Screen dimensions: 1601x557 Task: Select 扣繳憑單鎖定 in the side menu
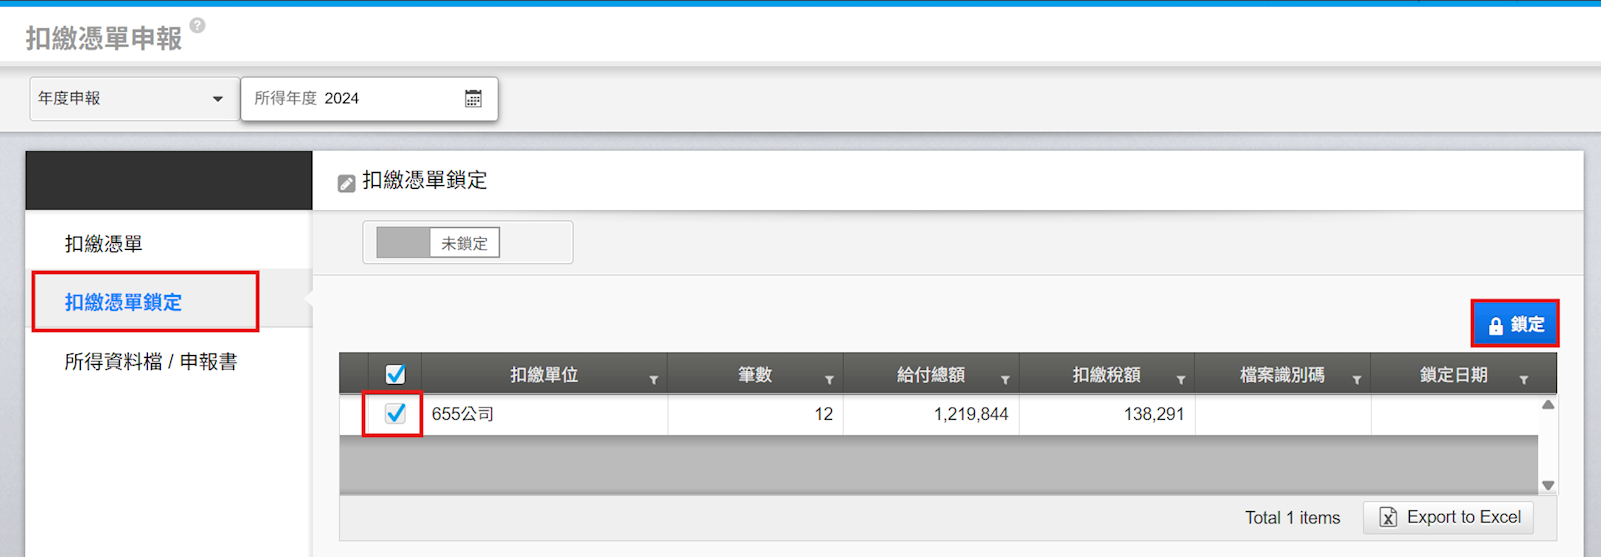click(123, 302)
